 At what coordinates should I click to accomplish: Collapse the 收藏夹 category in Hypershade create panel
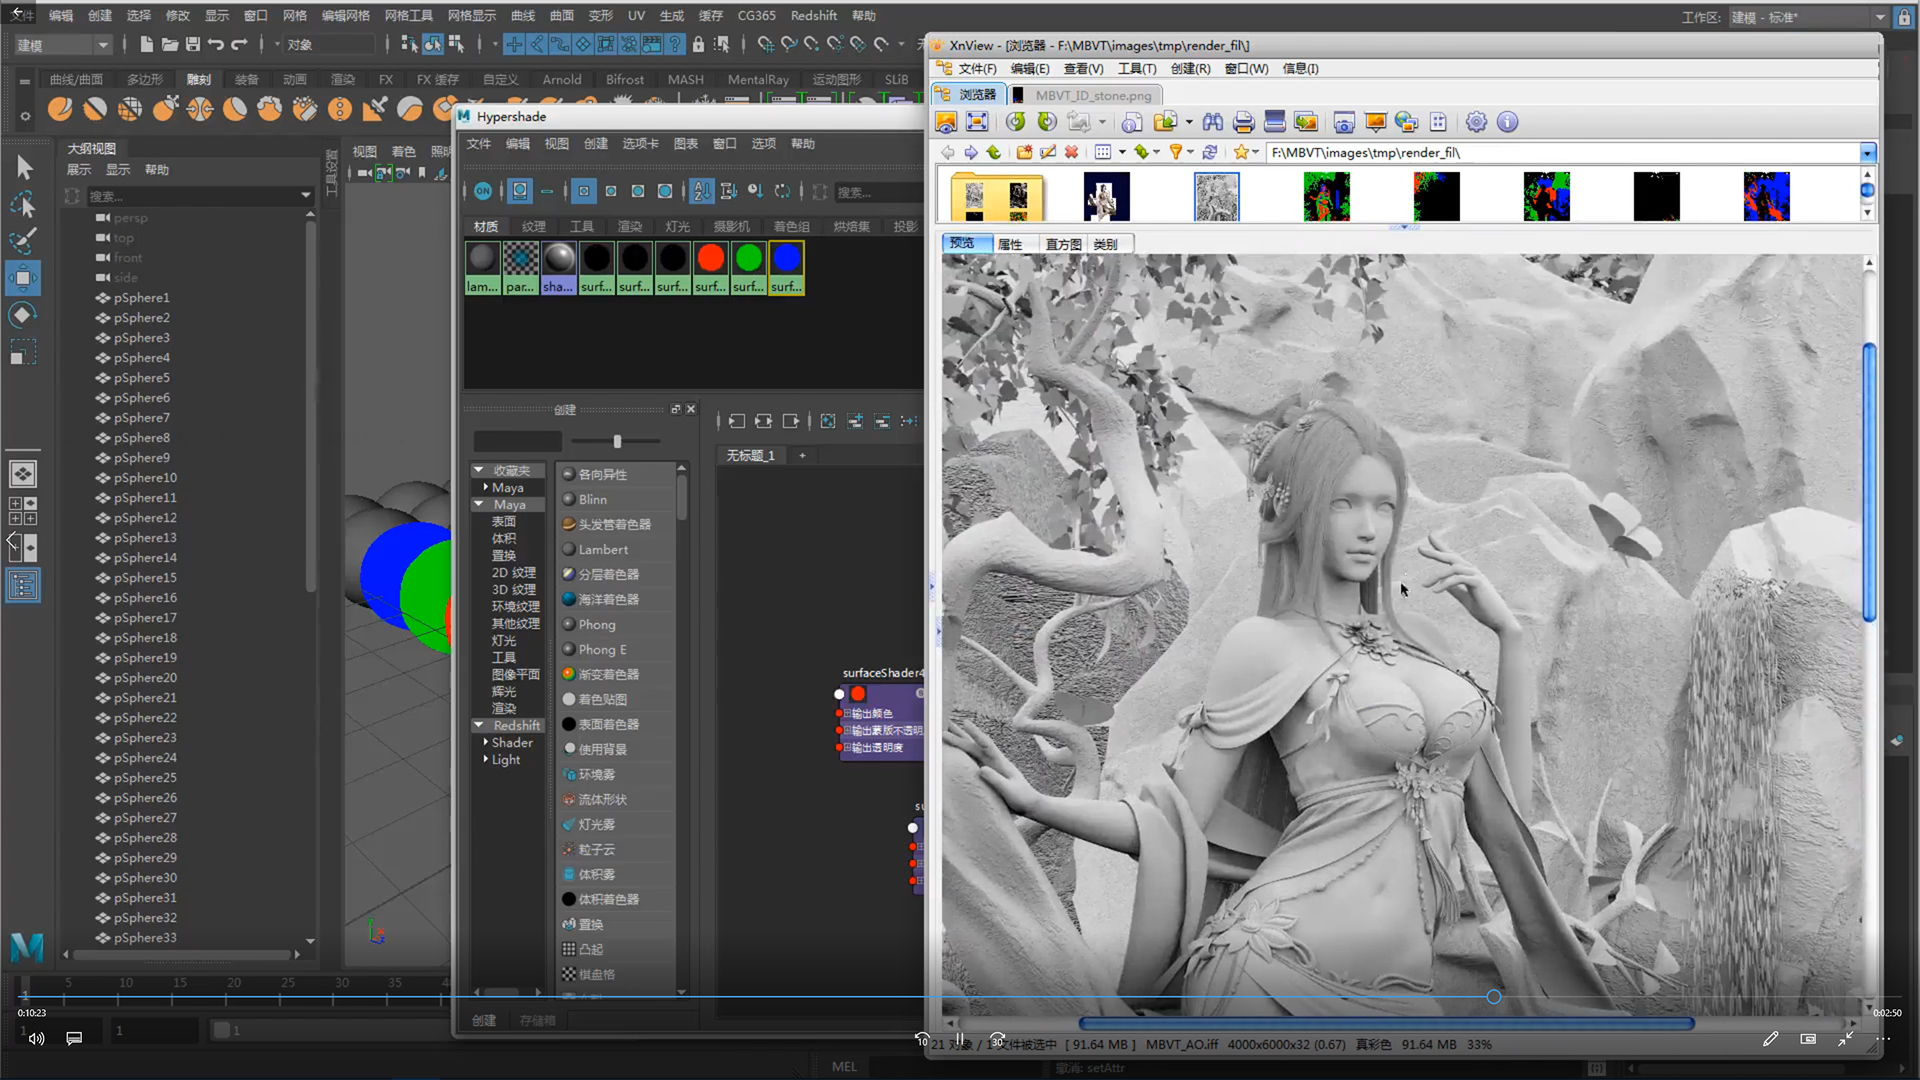479,470
